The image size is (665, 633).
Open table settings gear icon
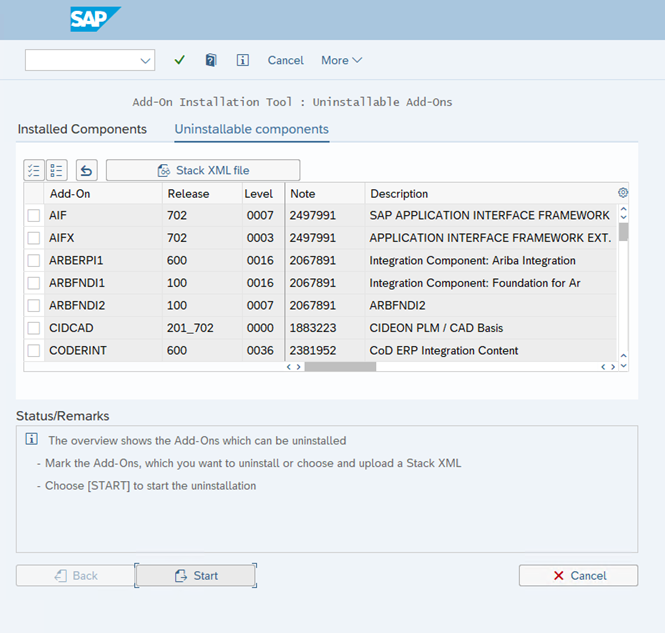click(x=623, y=193)
